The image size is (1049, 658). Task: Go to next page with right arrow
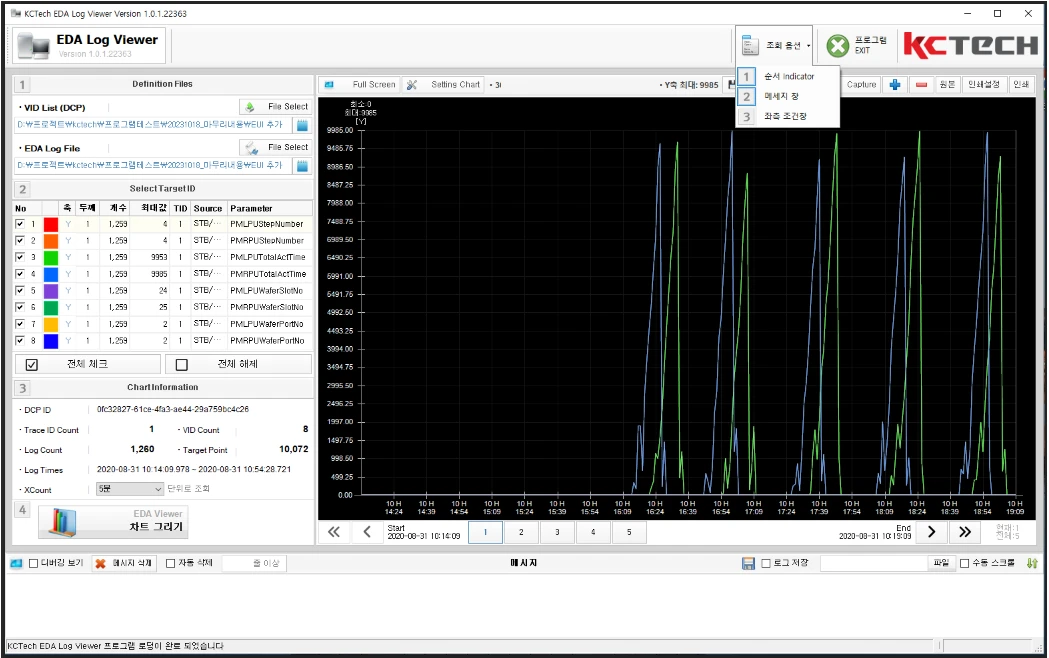coord(931,532)
